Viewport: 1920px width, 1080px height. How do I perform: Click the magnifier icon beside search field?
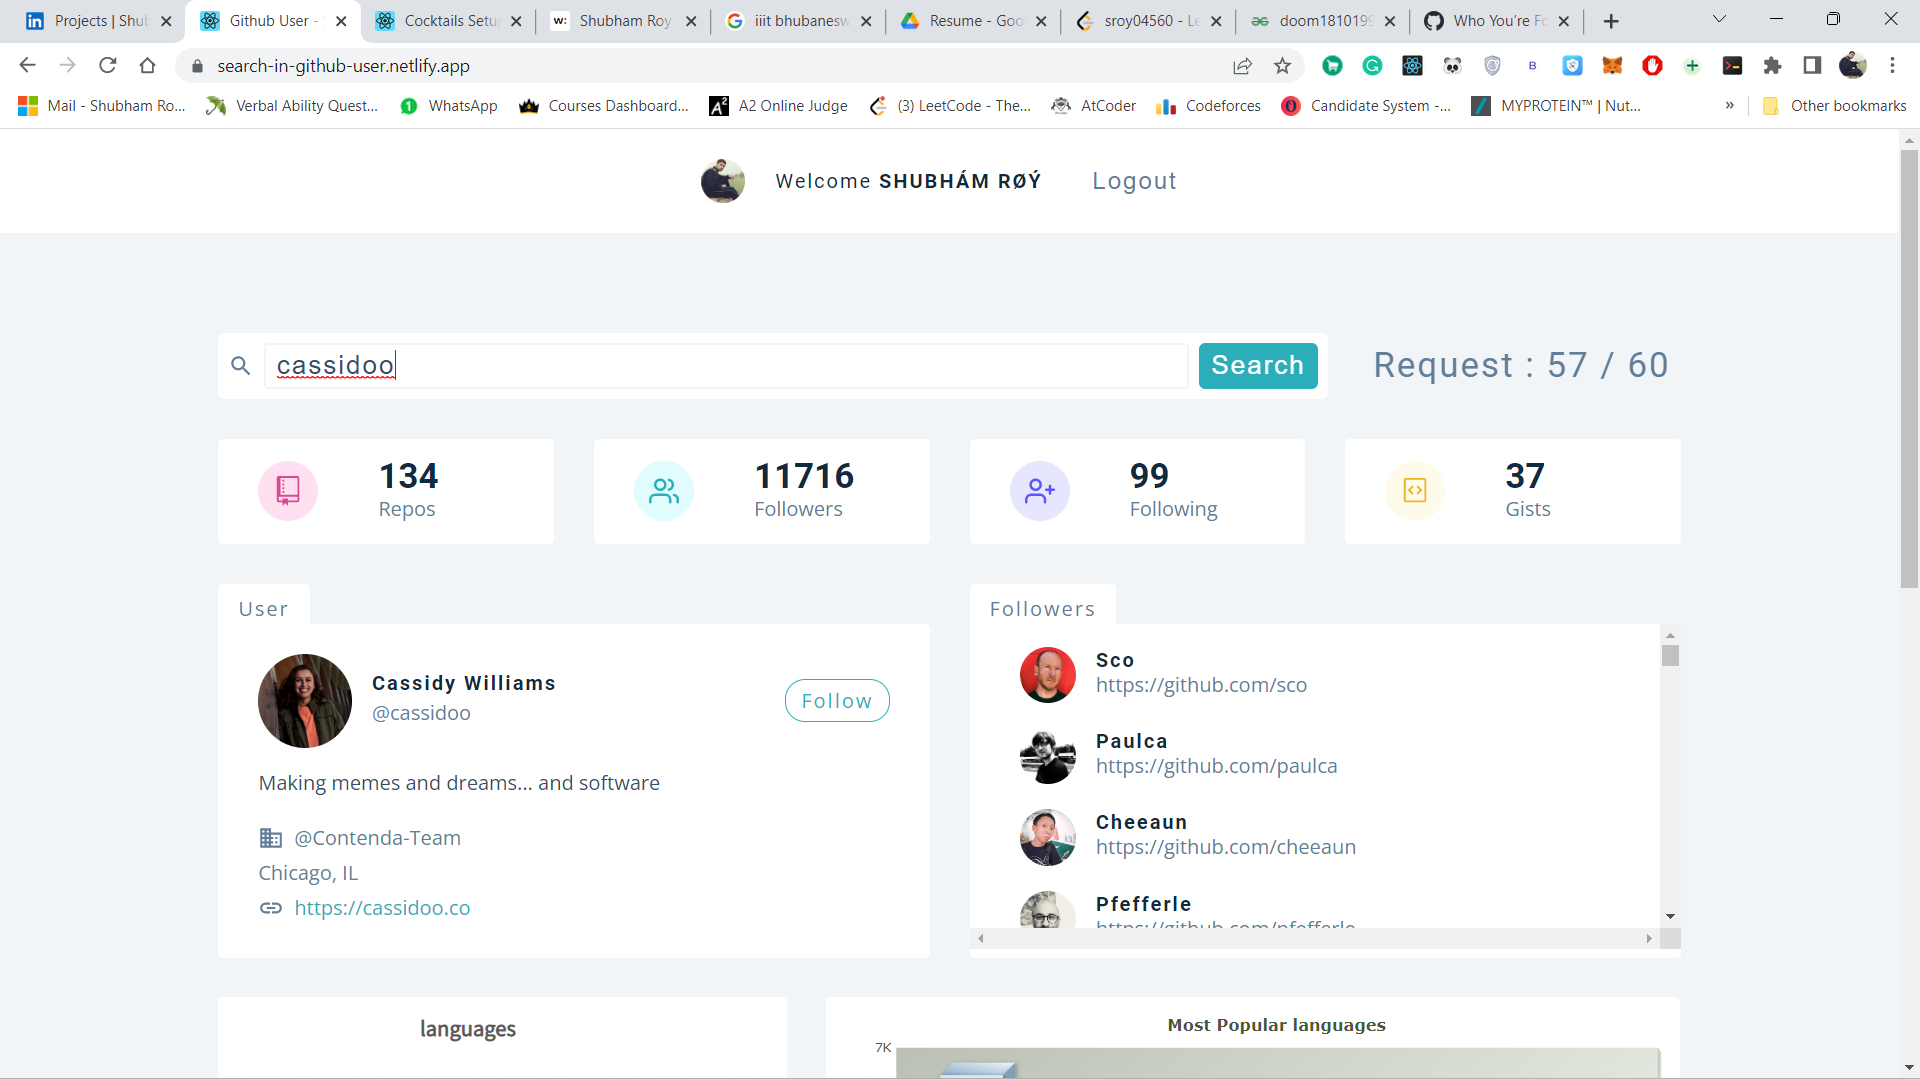click(240, 365)
